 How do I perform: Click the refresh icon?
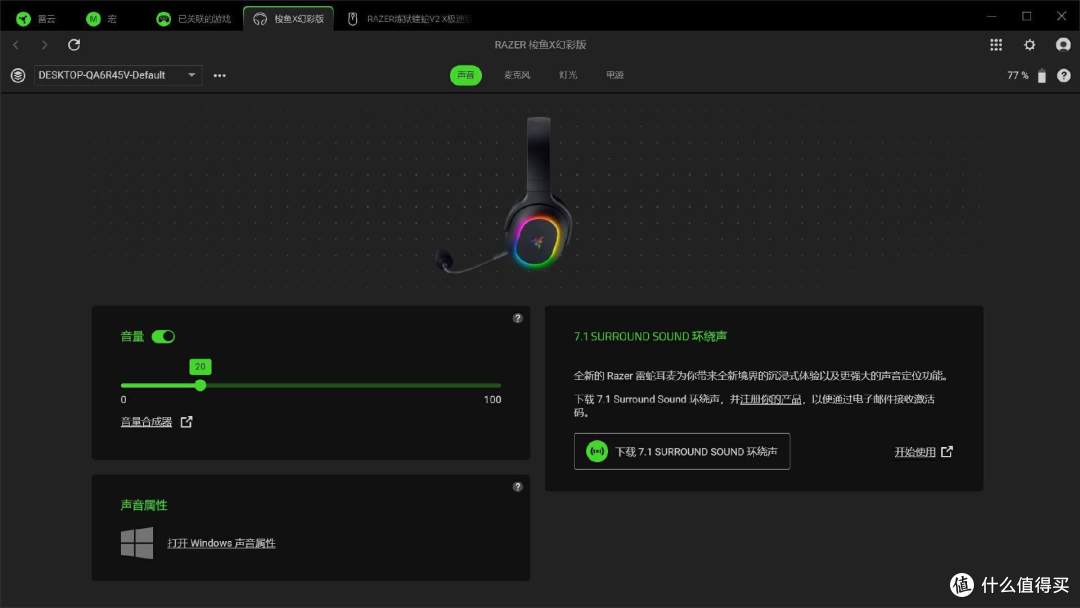[74, 45]
